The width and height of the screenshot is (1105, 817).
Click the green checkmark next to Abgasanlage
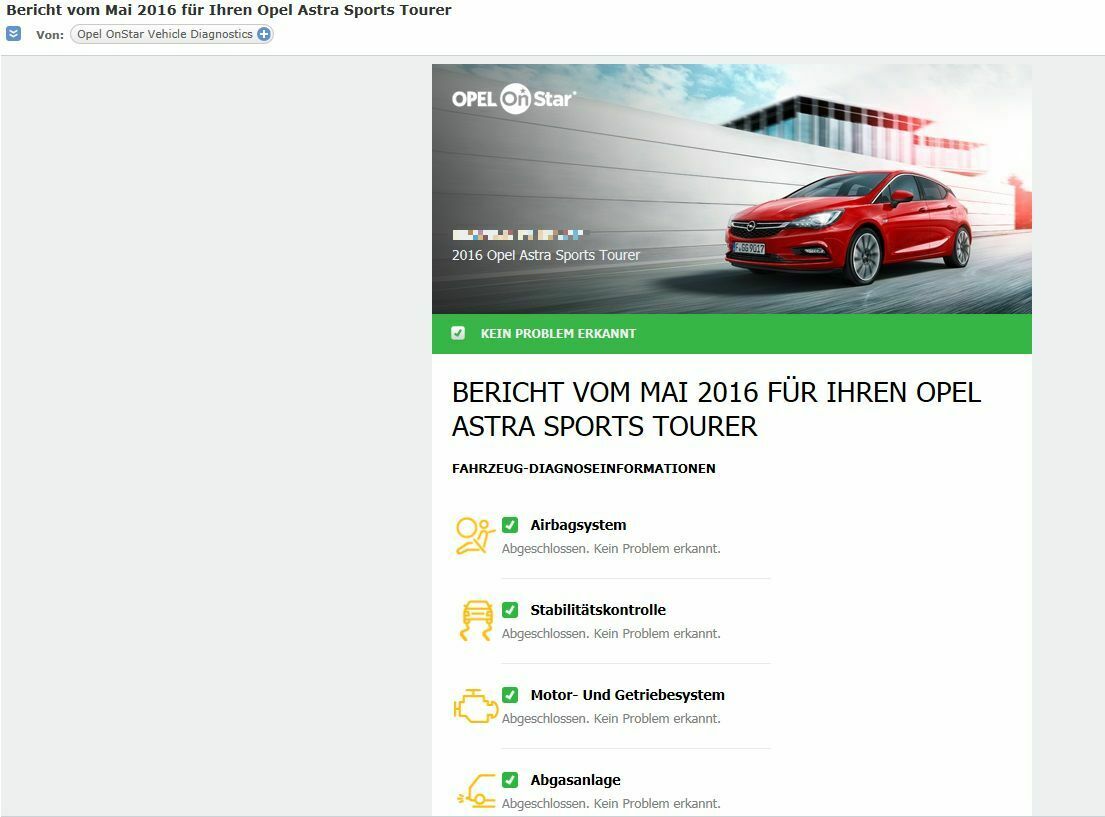click(510, 780)
